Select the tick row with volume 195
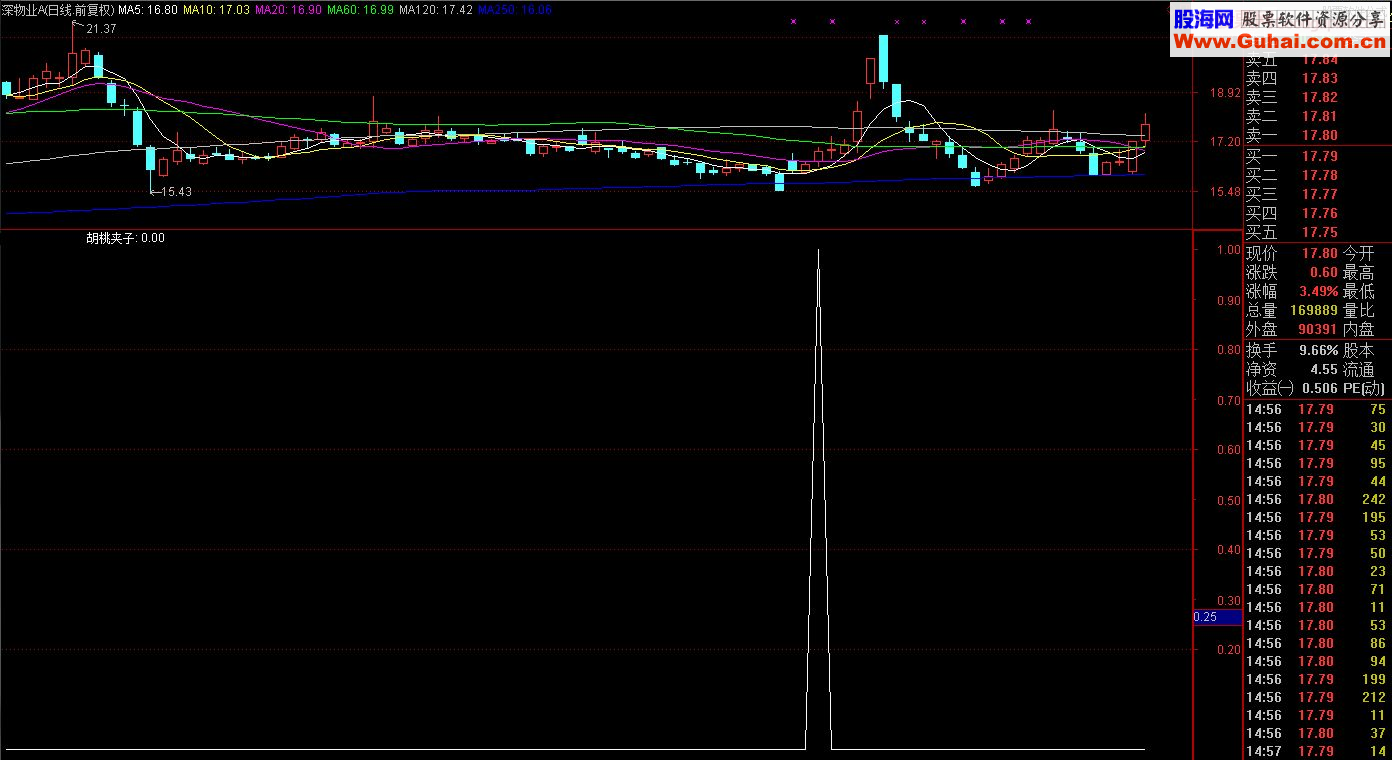This screenshot has height=760, width=1392. point(1317,517)
